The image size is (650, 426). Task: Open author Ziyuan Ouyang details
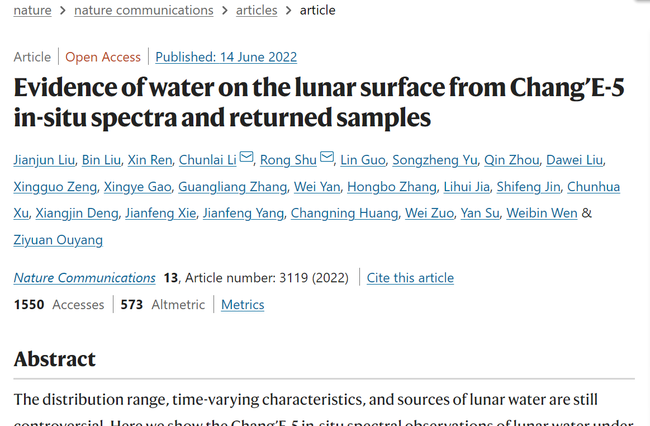click(58, 240)
